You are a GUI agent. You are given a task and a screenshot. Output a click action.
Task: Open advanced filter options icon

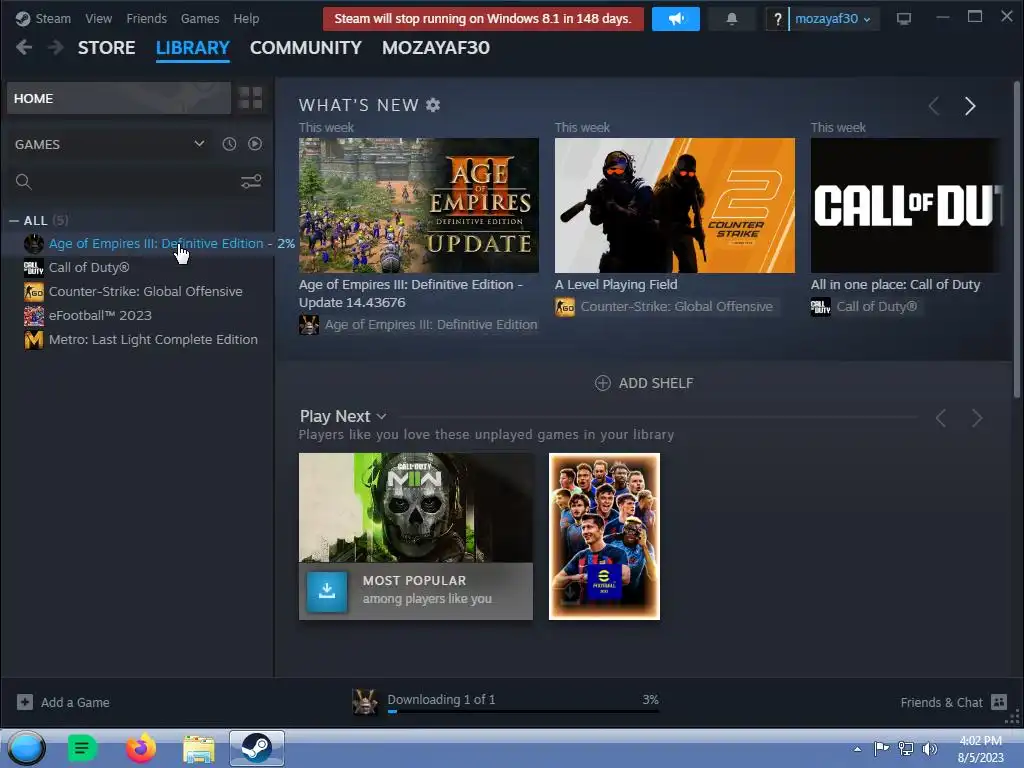click(x=251, y=182)
